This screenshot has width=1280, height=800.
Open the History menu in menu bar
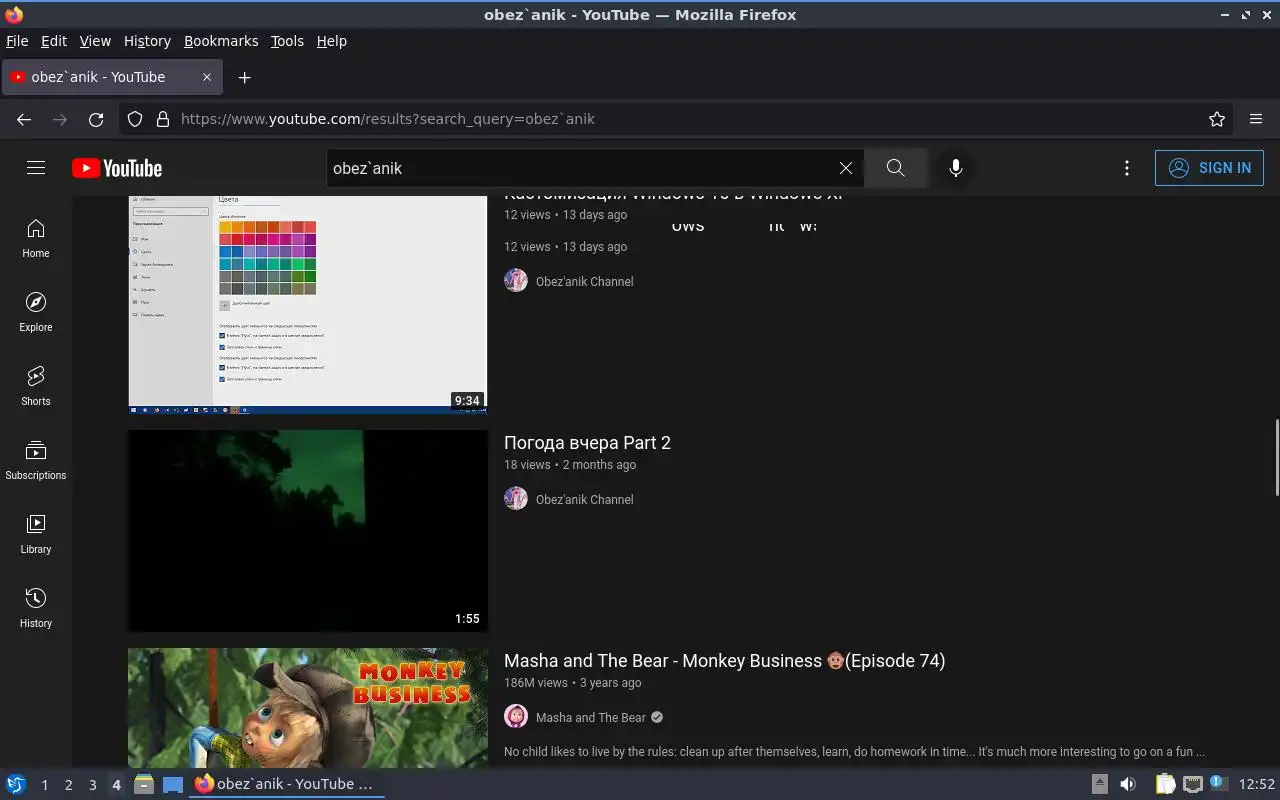pyautogui.click(x=147, y=41)
